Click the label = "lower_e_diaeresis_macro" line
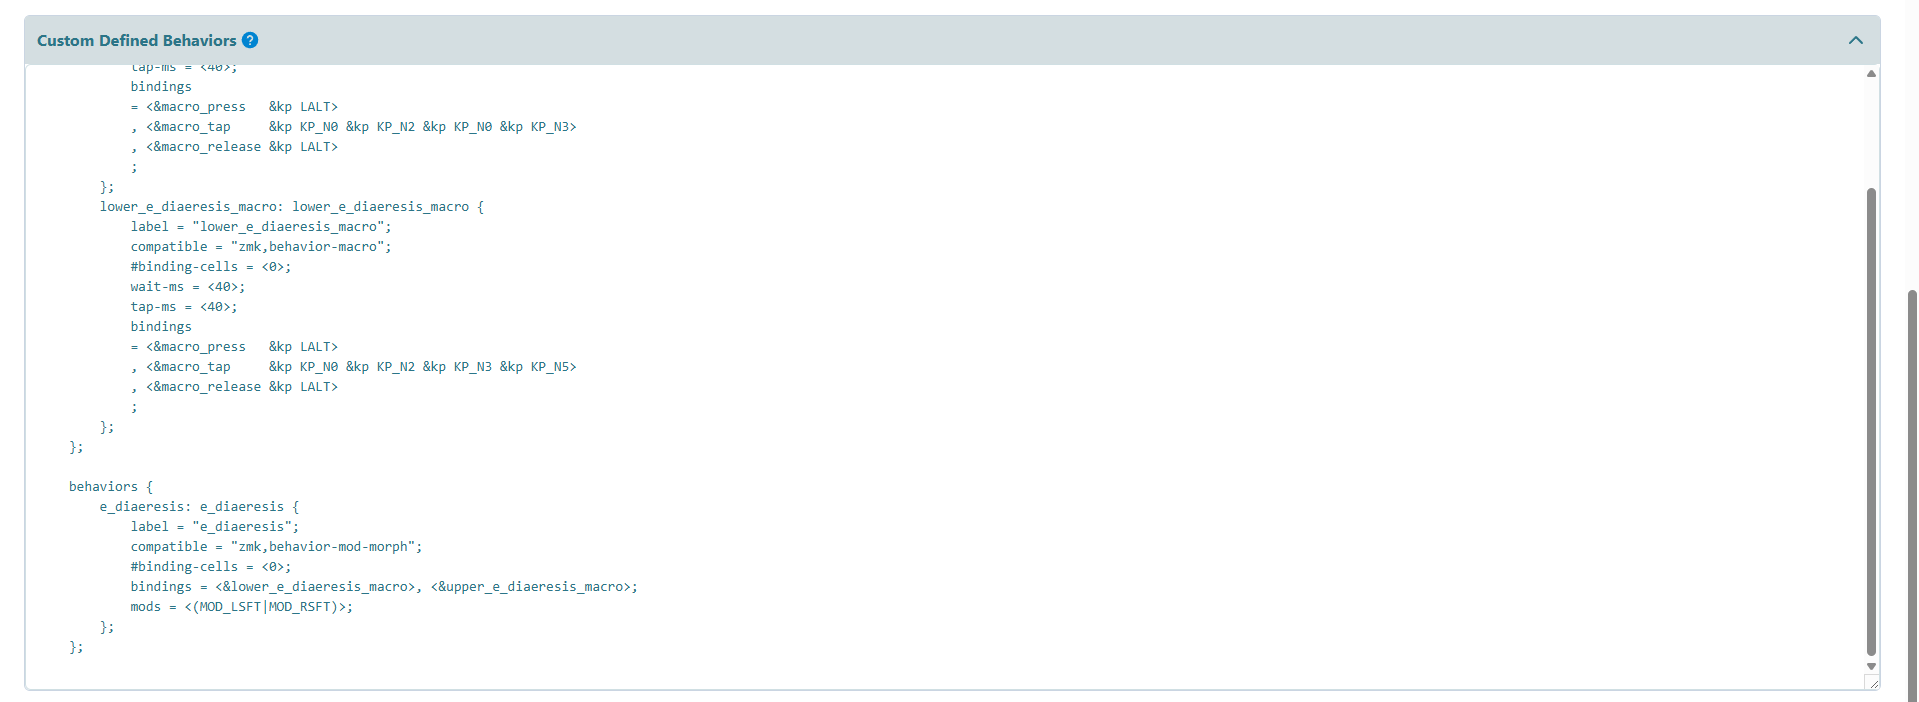This screenshot has width=1919, height=702. [x=260, y=227]
